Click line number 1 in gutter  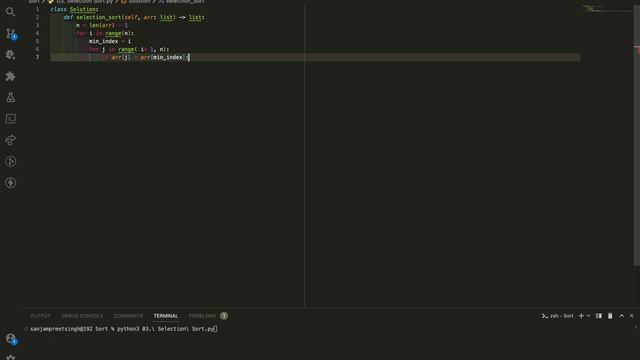tap(37, 9)
